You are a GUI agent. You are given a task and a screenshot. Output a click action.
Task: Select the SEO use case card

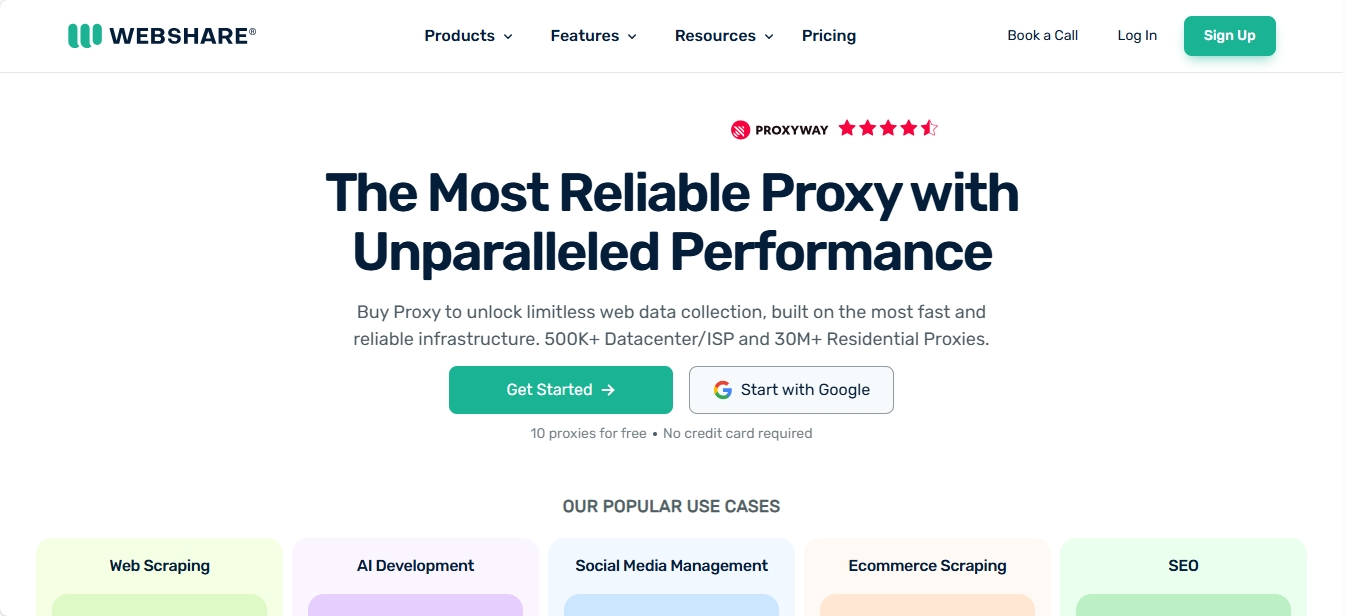point(1184,577)
